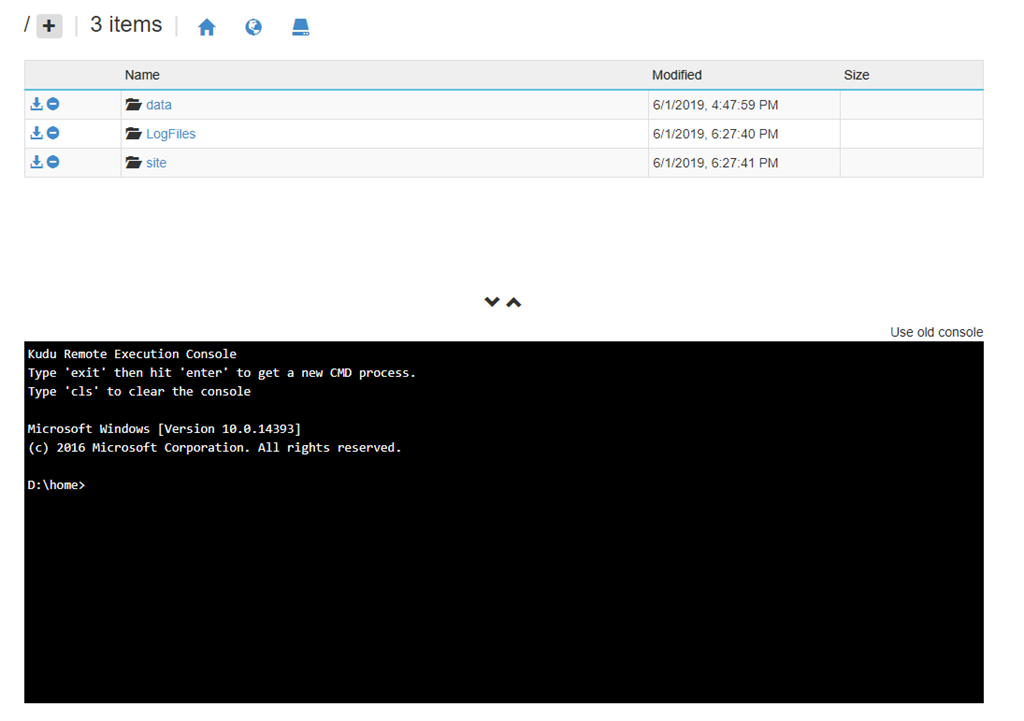Download the LogFiles folder

point(36,133)
